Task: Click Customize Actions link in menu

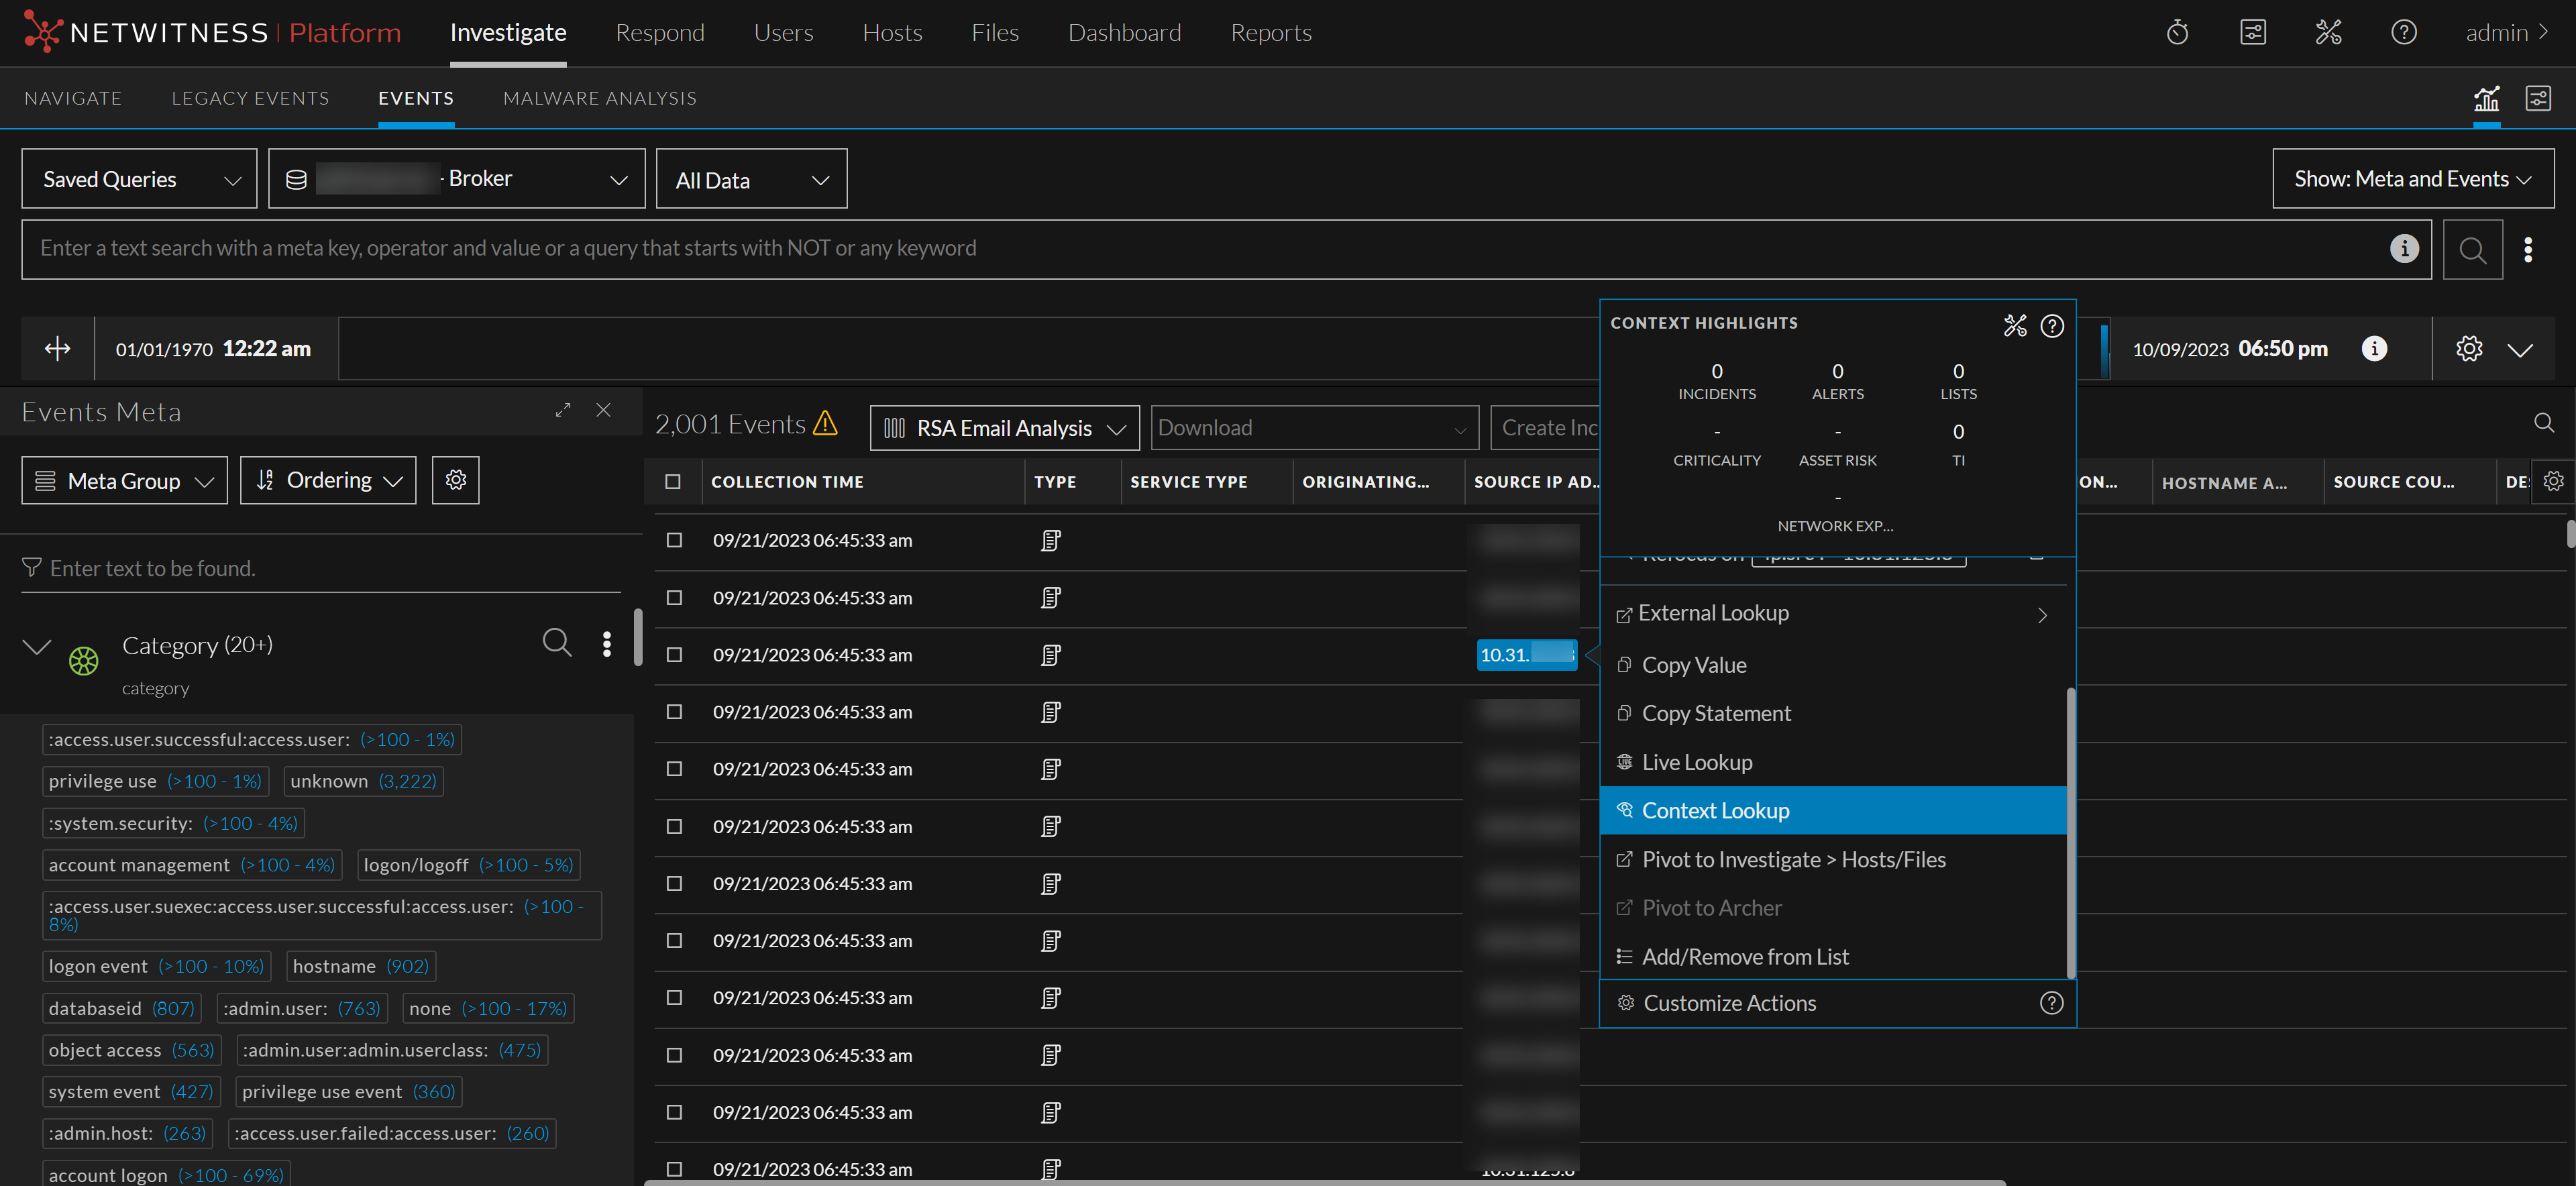Action: pyautogui.click(x=1729, y=1004)
